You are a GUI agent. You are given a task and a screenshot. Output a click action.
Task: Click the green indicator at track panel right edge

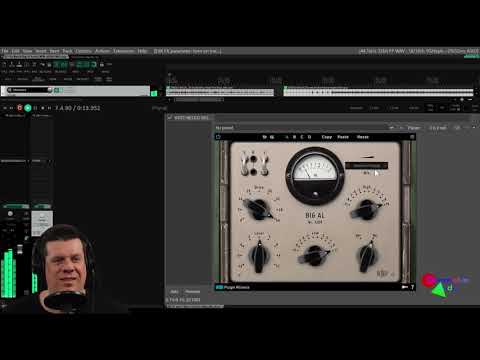pos(154,94)
